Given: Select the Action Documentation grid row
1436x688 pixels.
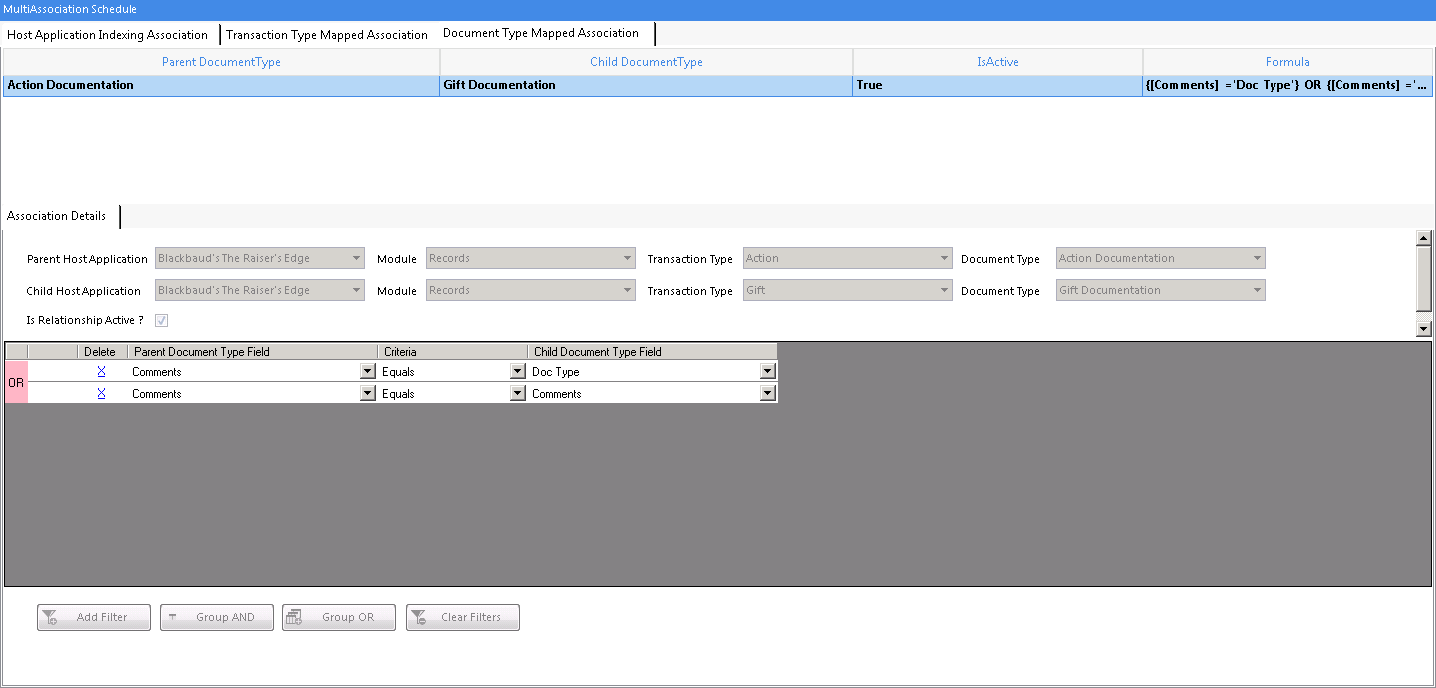Looking at the screenshot, I should 717,85.
